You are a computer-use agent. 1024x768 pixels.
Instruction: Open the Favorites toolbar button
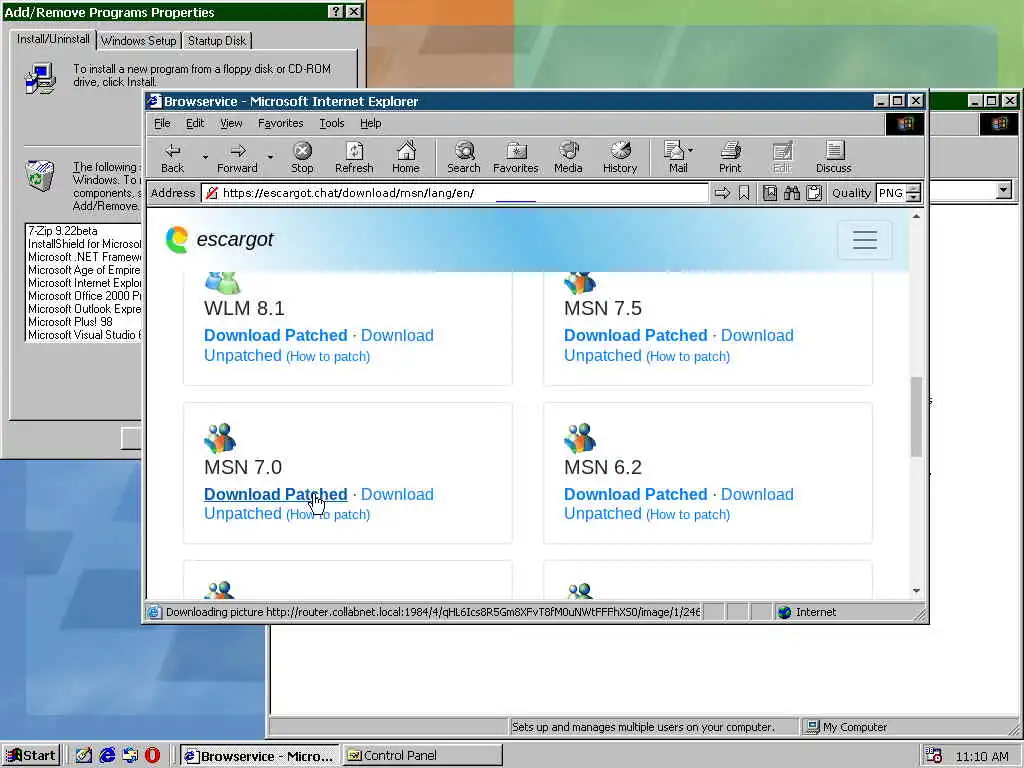coord(515,158)
